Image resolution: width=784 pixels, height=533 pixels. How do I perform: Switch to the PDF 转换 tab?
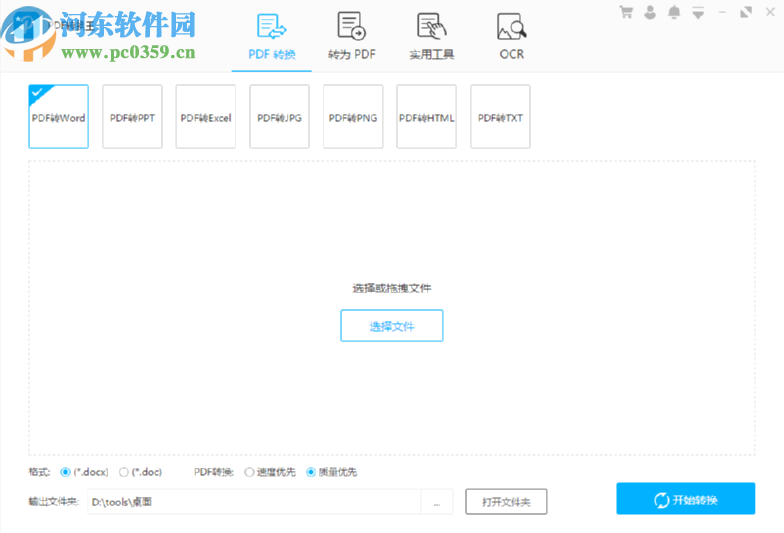click(271, 36)
